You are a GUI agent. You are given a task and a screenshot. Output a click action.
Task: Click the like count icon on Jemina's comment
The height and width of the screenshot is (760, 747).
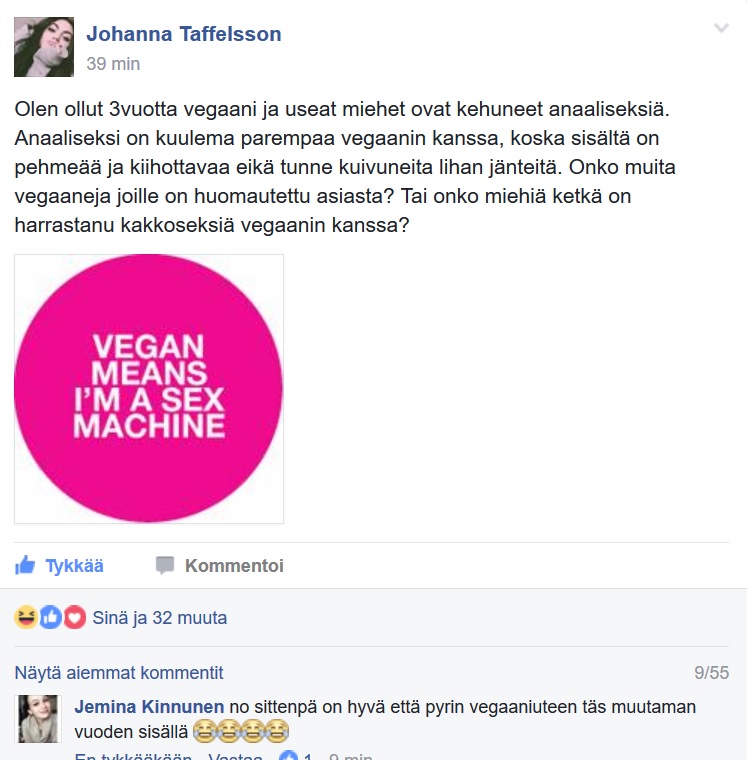[x=288, y=756]
